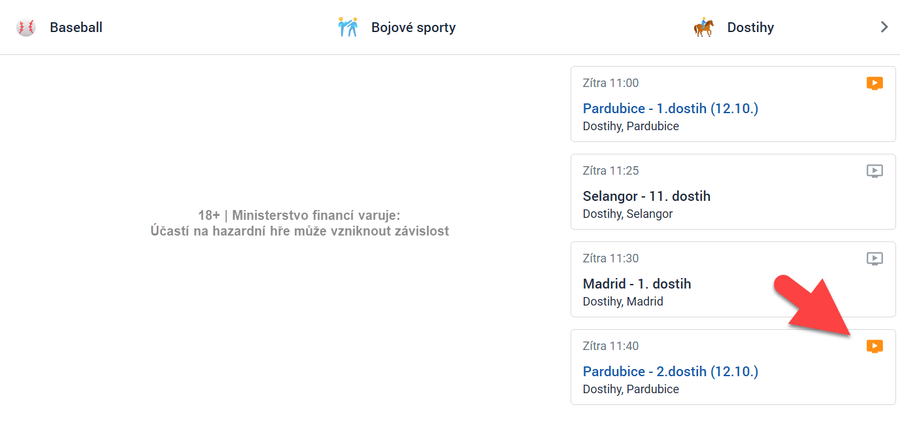Open the Baseball category tab
This screenshot has width=900, height=422.
[76, 27]
